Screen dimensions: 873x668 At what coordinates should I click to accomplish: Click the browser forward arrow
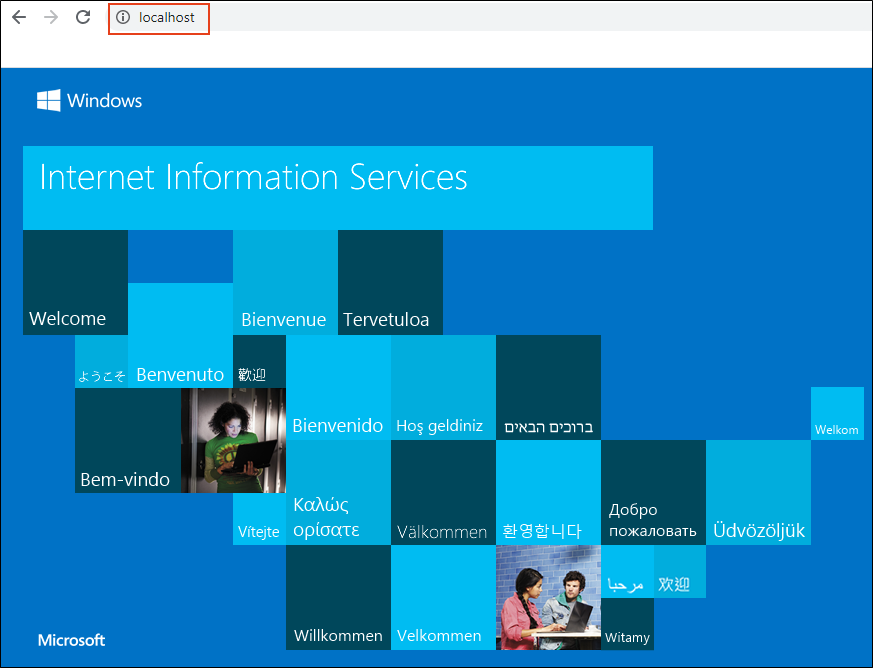click(x=51, y=17)
